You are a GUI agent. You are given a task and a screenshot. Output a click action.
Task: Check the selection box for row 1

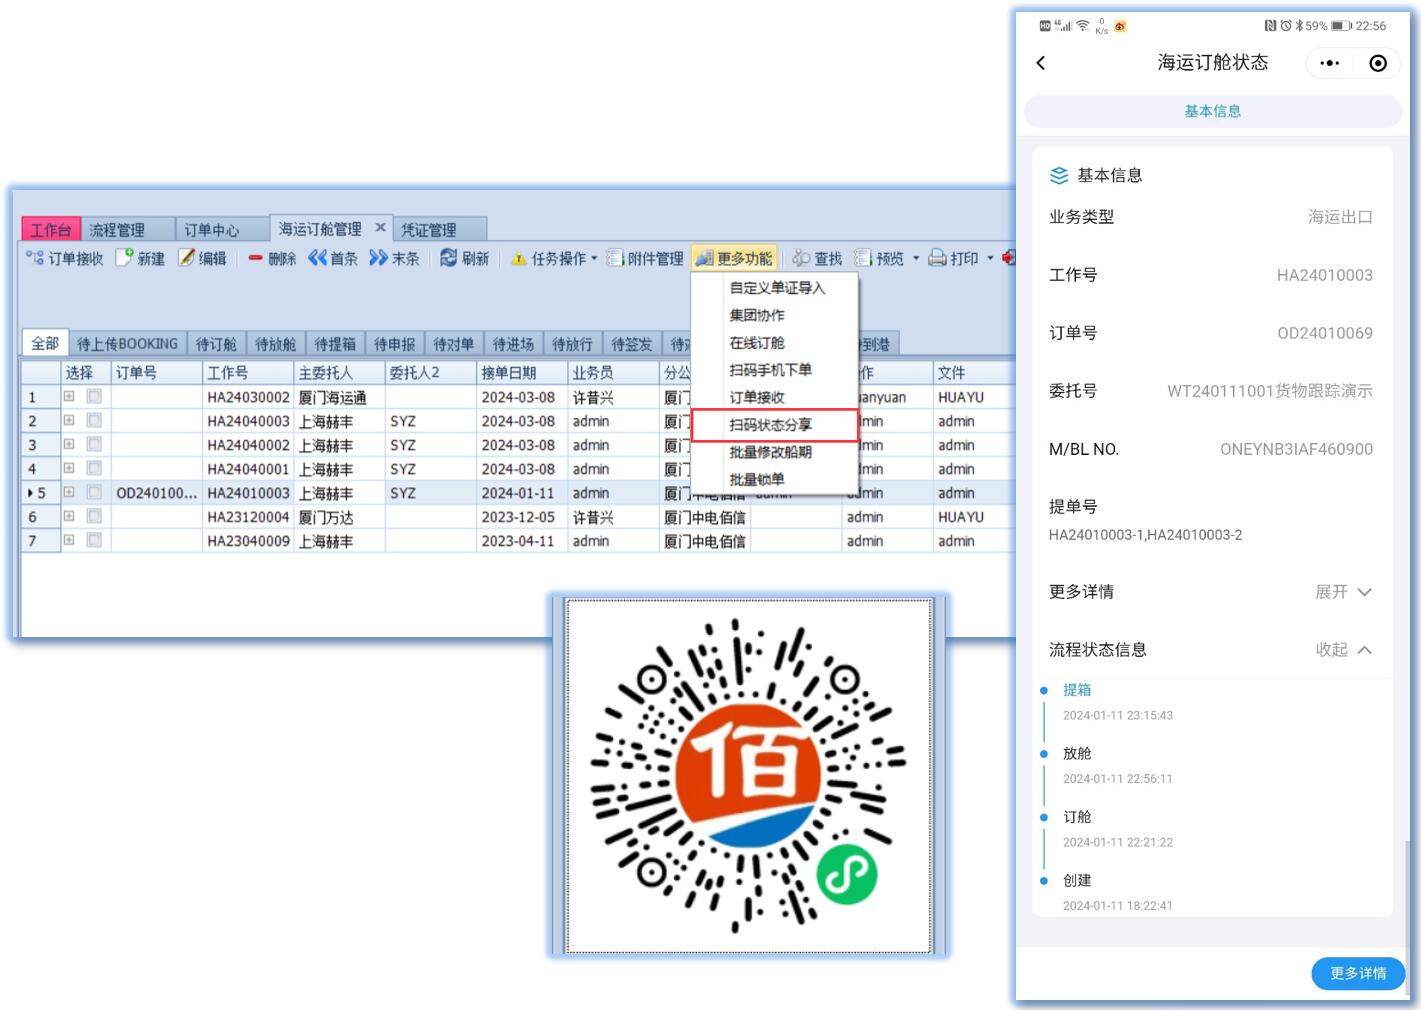[94, 396]
